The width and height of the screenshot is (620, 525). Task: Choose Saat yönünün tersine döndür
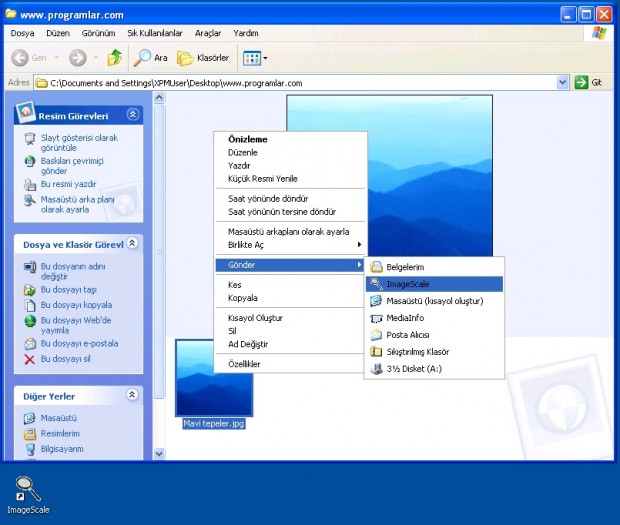click(291, 212)
